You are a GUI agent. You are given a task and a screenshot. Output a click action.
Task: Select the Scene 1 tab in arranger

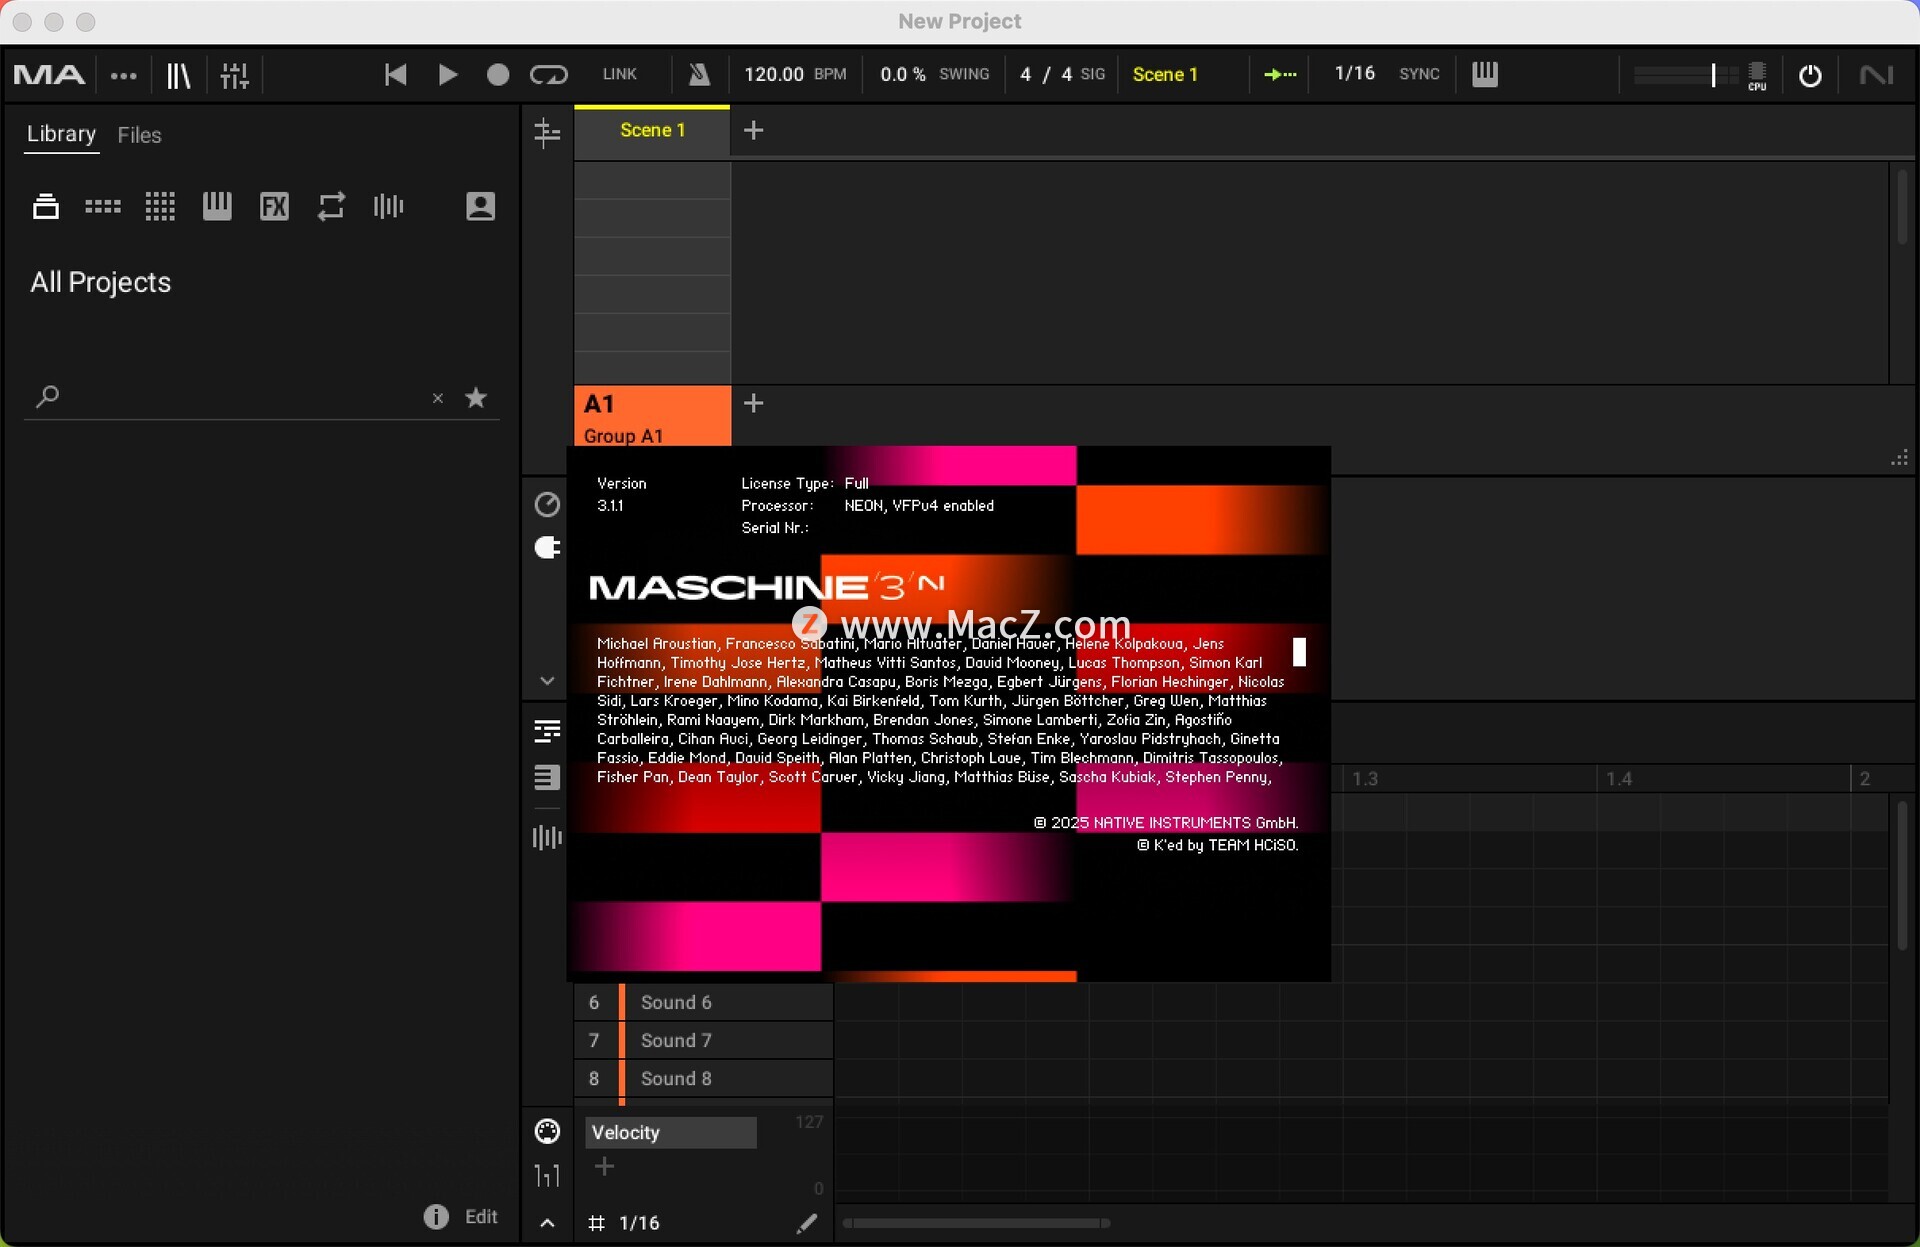[652, 130]
